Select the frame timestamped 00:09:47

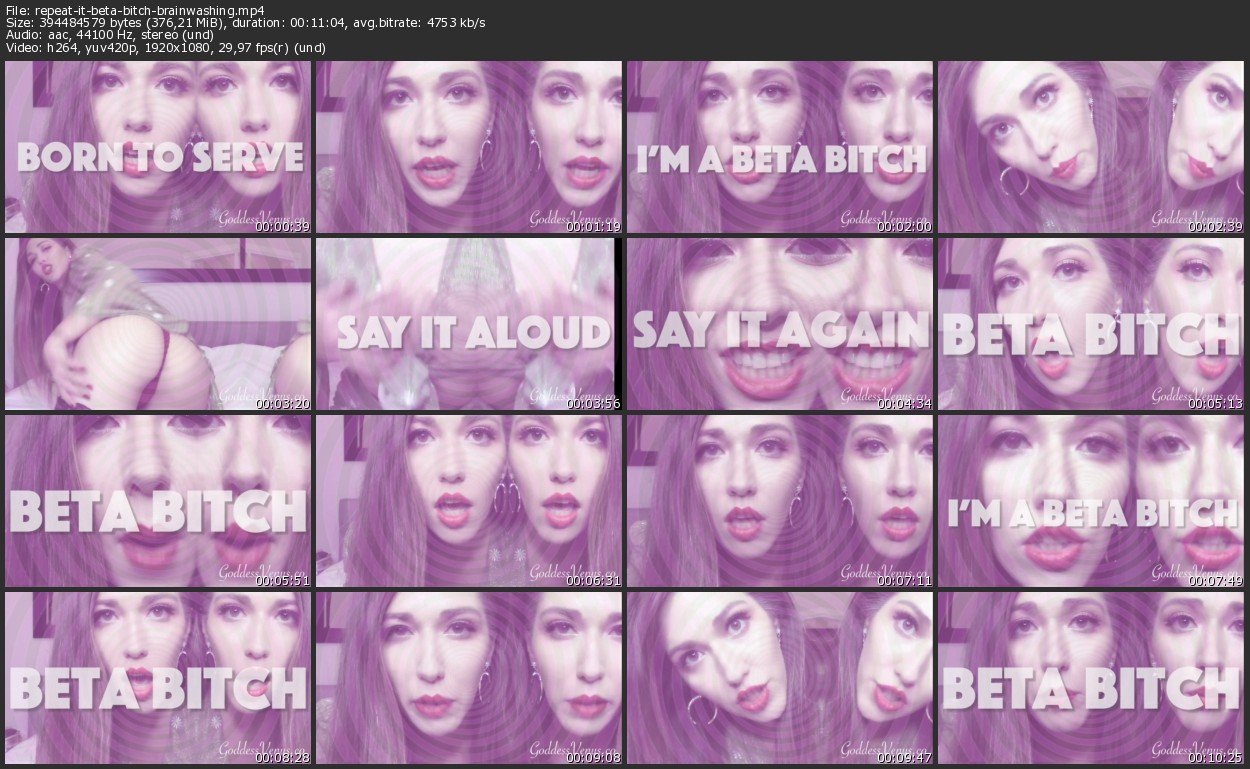[x=779, y=677]
